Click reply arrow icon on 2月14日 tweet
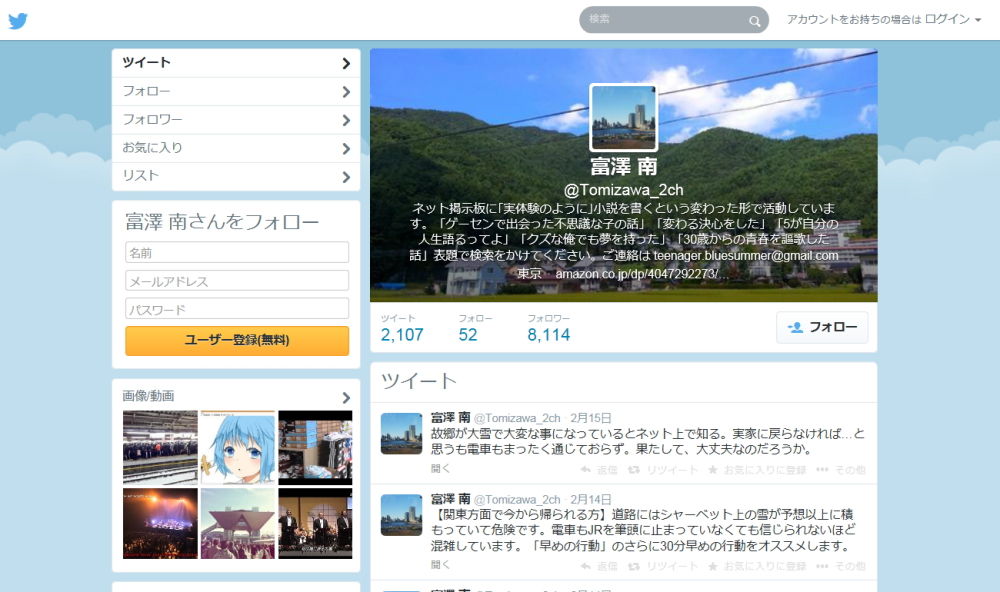1000x592 pixels. [x=585, y=566]
